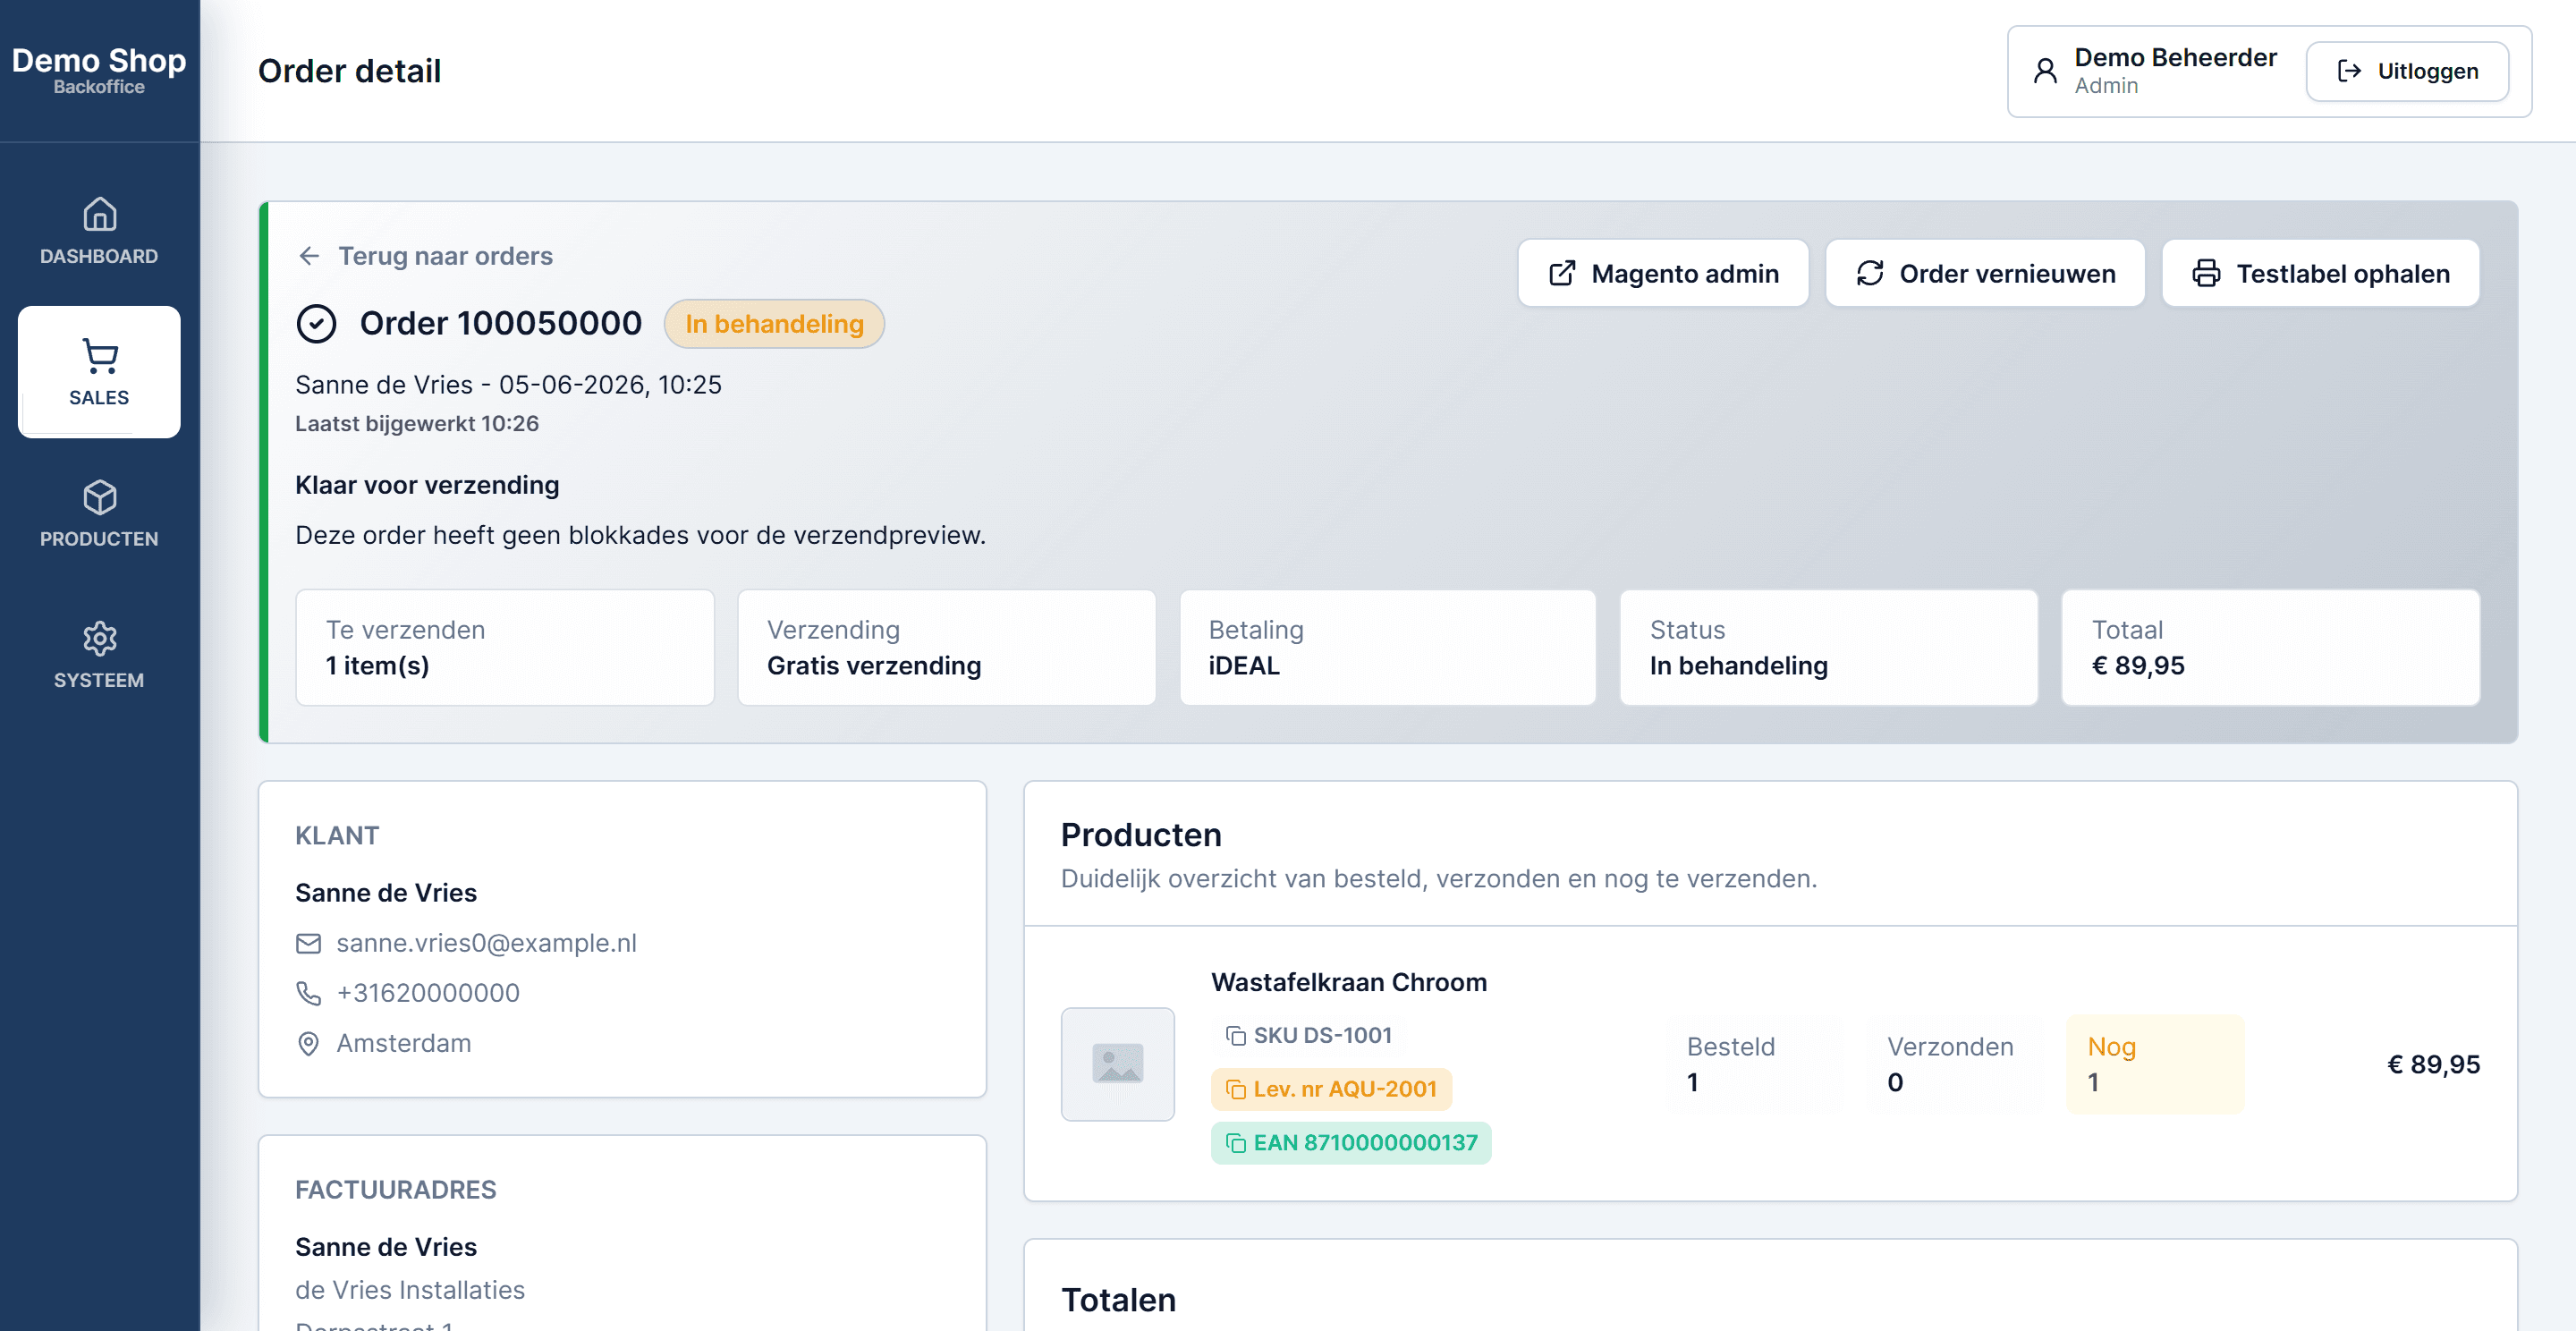2576x1331 pixels.
Task: Click the logout arrow icon in Uitloggen
Action: (2349, 71)
